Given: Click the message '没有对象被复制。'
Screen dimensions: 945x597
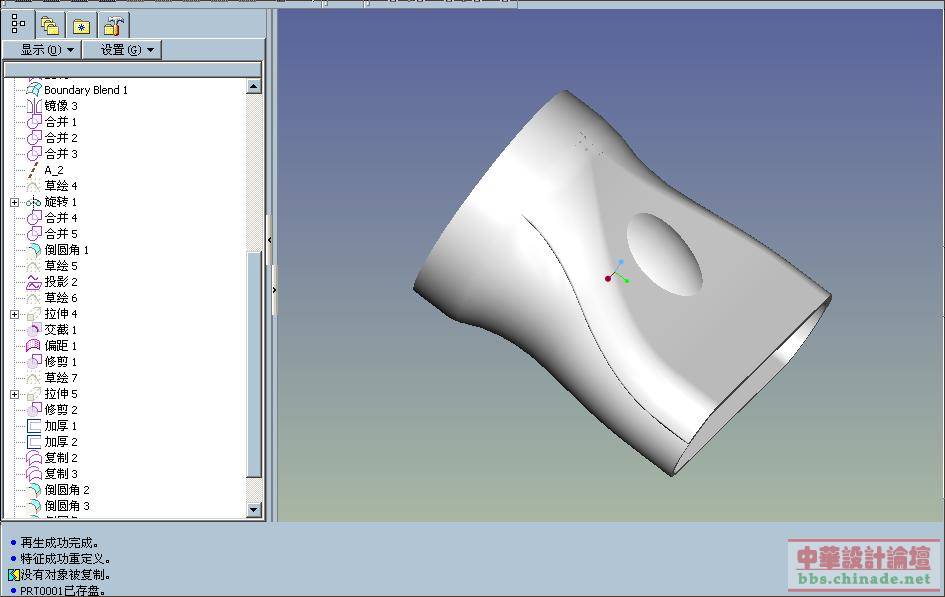Looking at the screenshot, I should pos(65,575).
